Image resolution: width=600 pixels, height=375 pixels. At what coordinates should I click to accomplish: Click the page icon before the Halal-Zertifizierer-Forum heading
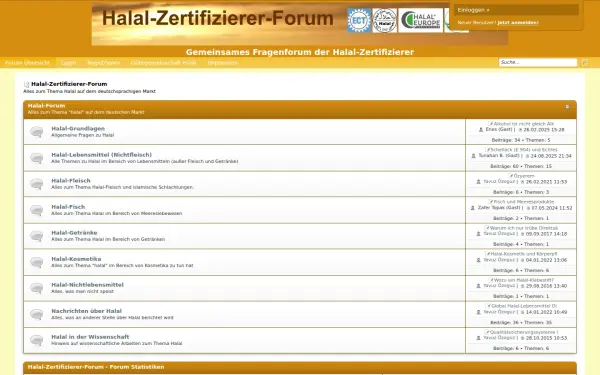(26, 84)
